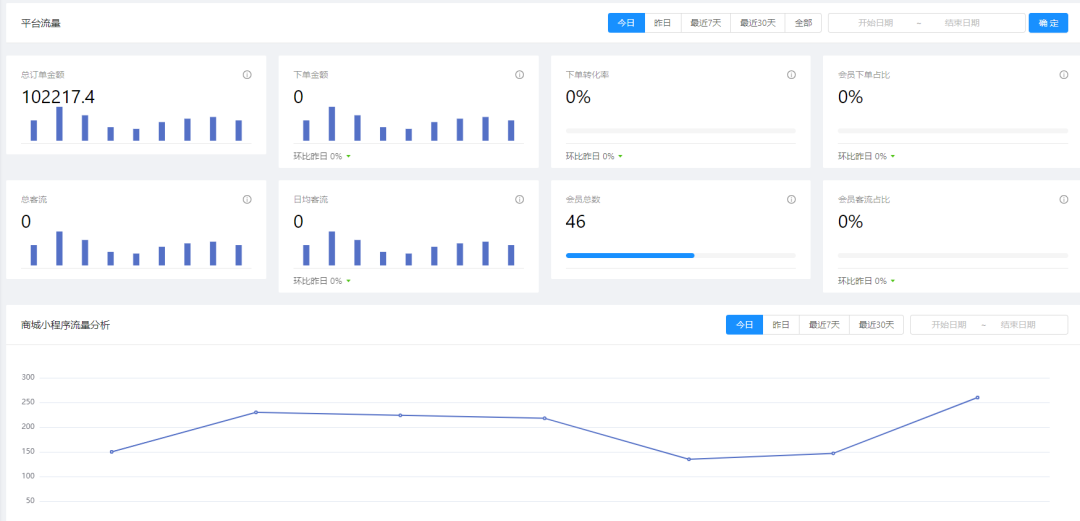This screenshot has height=521, width=1080.
Task: Click 环比昨日 0% on 会员客流占比 card
Action: tap(862, 281)
